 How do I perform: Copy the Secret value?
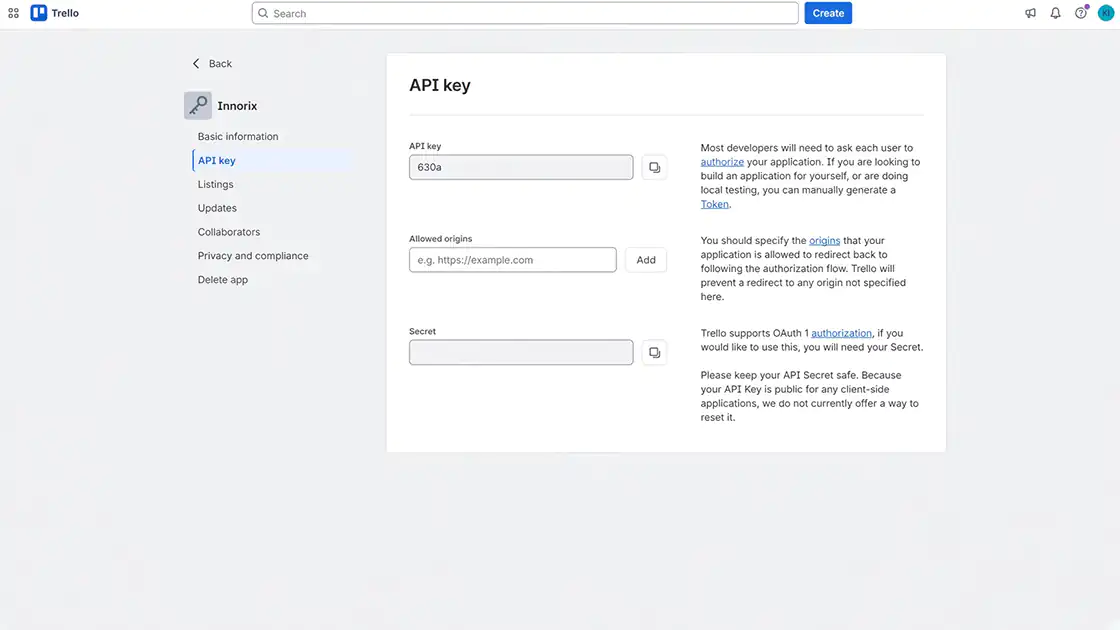coord(654,352)
